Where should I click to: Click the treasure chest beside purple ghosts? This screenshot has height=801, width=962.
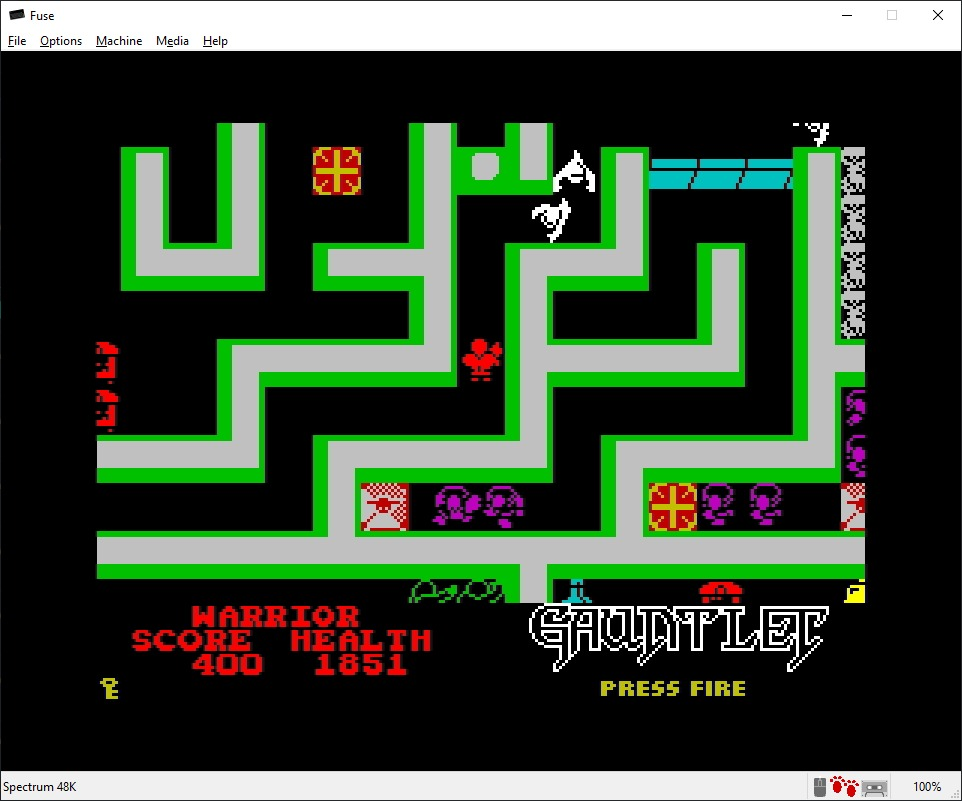[x=673, y=507]
